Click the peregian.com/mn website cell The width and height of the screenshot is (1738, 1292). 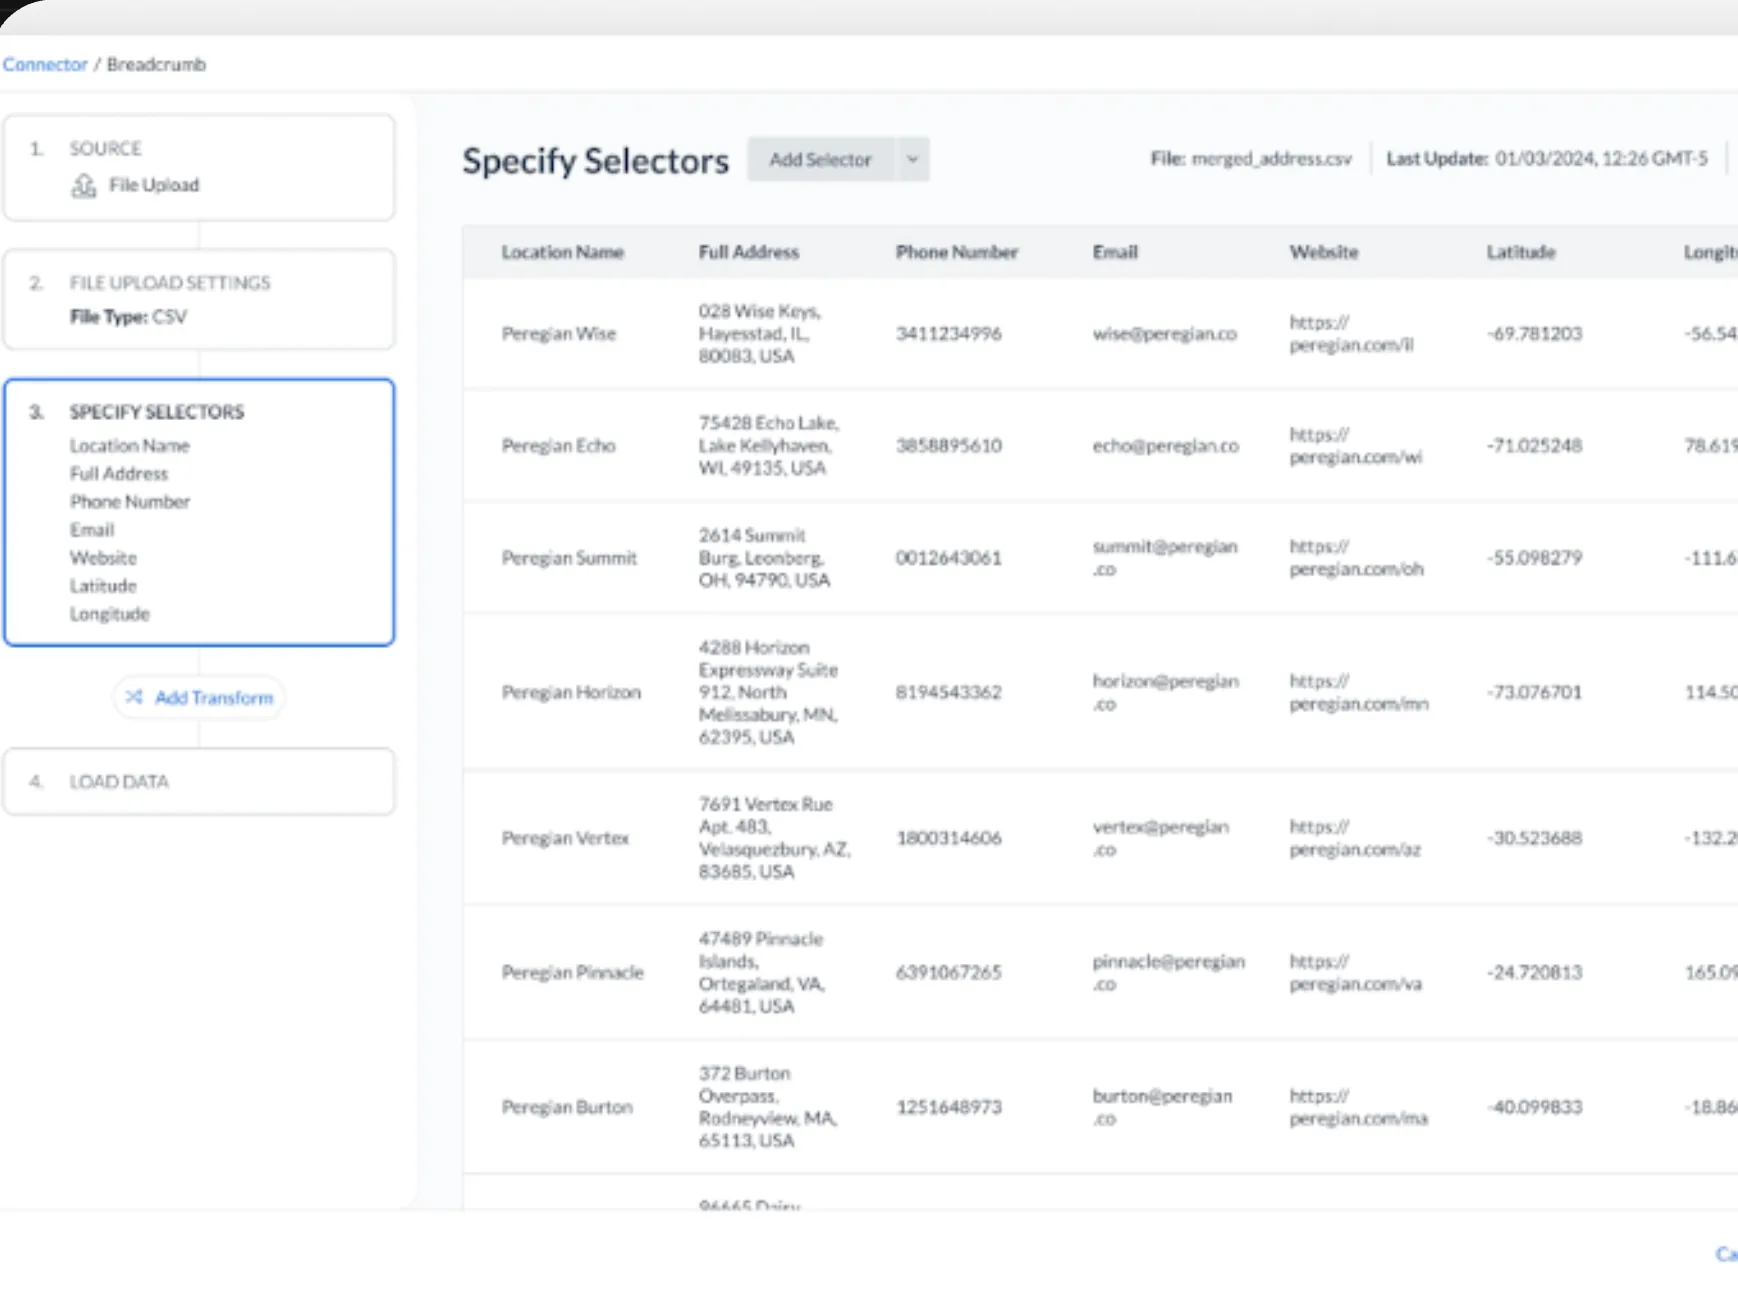pyautogui.click(x=1358, y=692)
